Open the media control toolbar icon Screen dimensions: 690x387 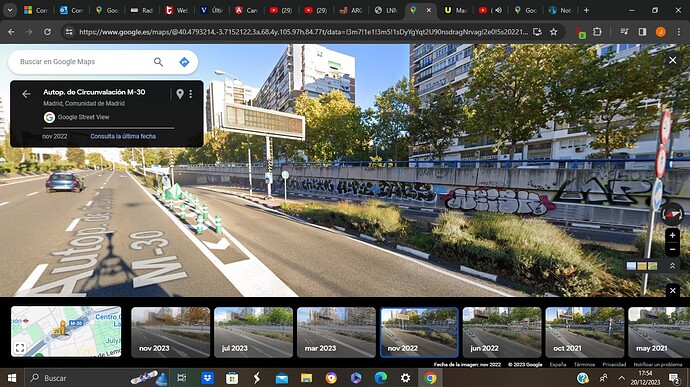coord(624,32)
